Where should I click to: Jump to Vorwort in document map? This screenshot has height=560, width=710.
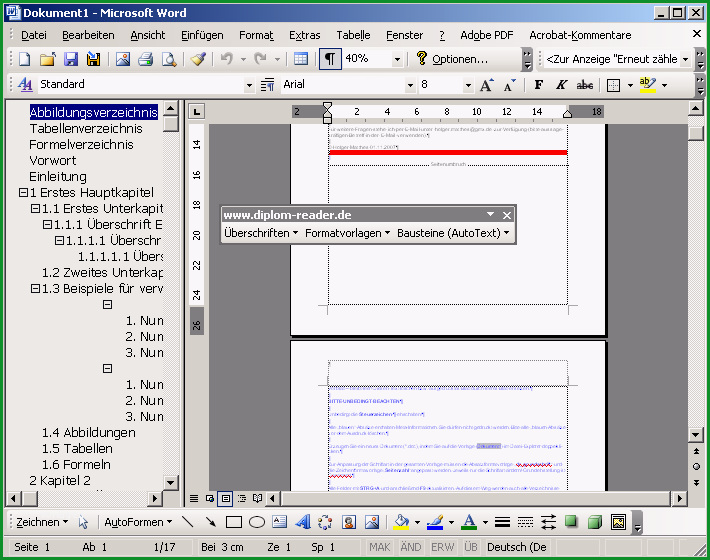tap(53, 161)
